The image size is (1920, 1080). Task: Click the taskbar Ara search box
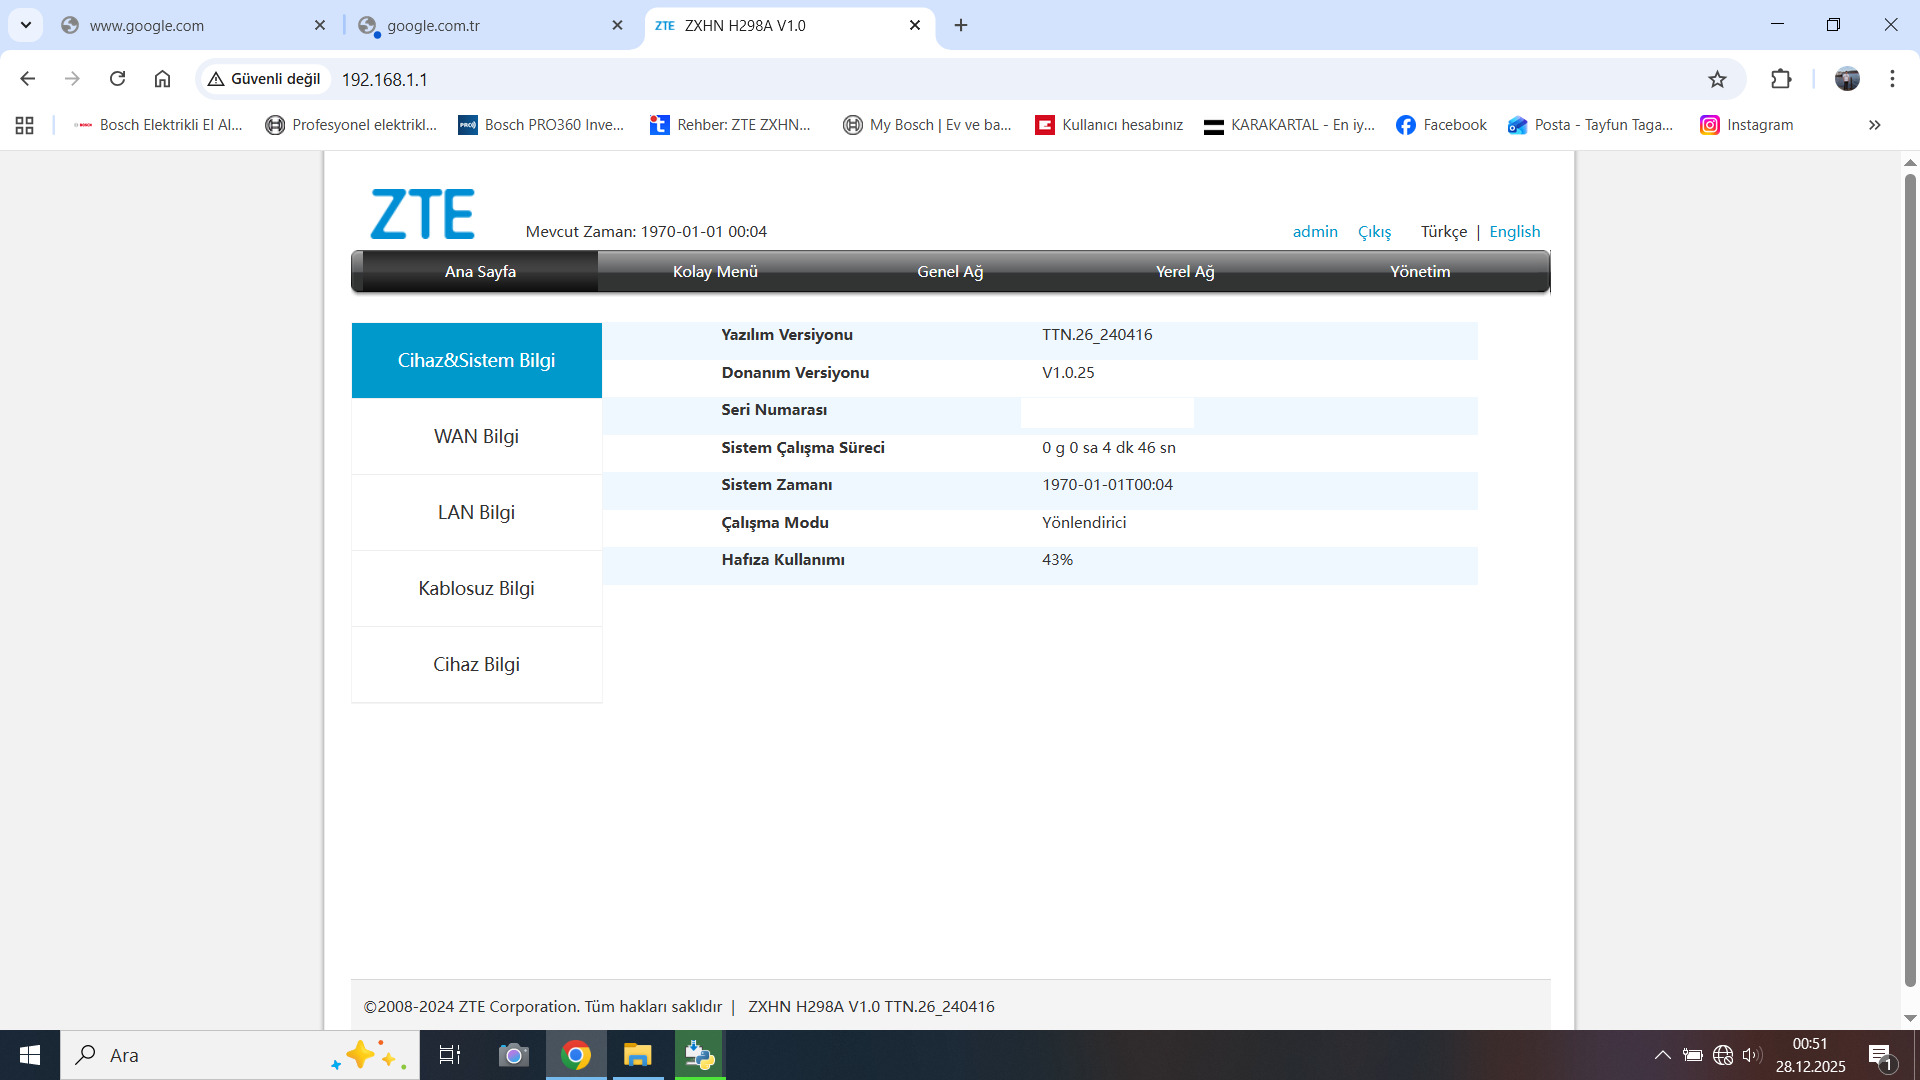pyautogui.click(x=240, y=1055)
